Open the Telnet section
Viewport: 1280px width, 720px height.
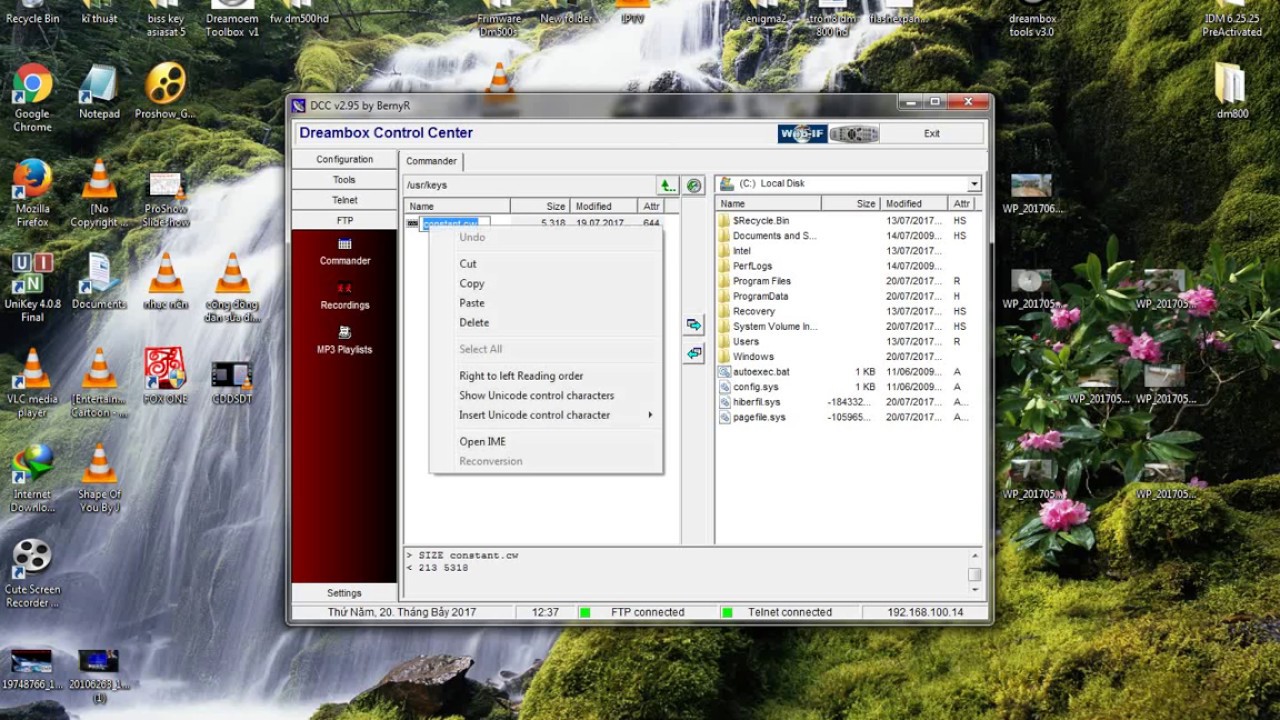click(x=344, y=200)
